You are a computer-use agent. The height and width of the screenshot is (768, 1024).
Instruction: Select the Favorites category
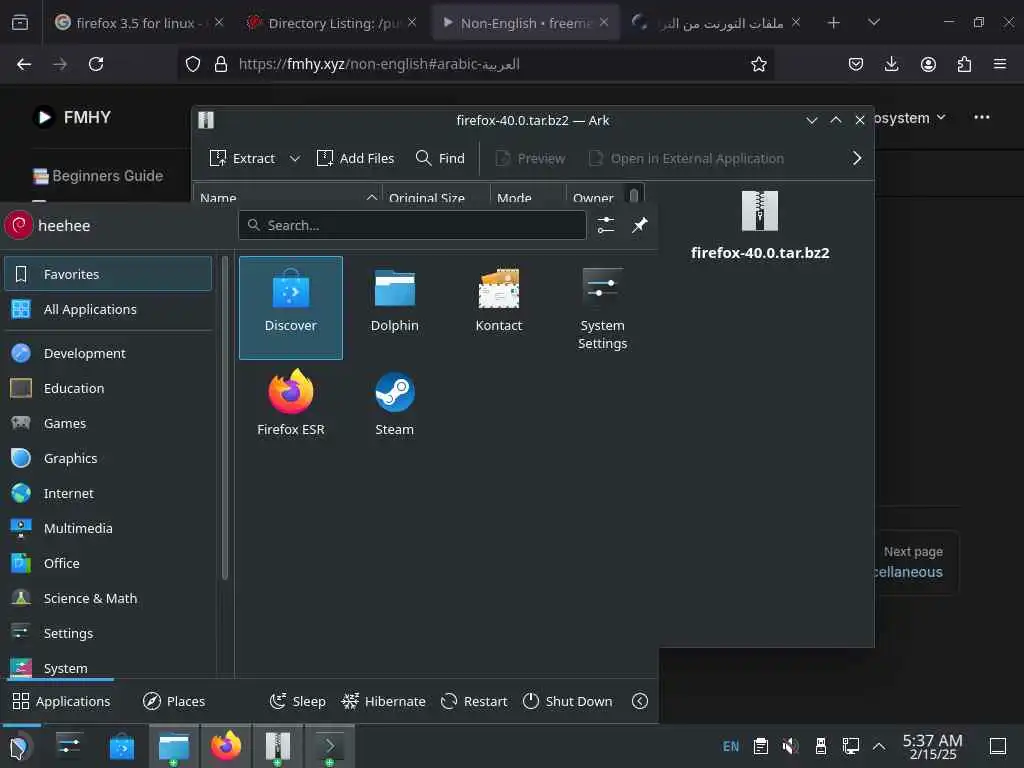108,274
